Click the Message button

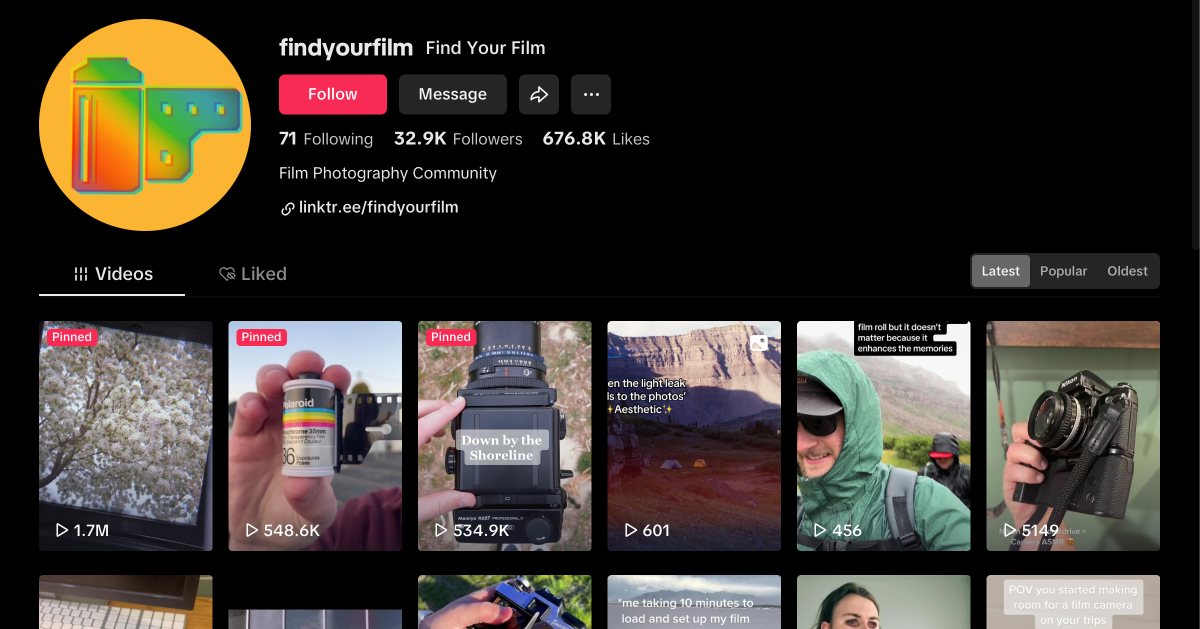[x=452, y=94]
